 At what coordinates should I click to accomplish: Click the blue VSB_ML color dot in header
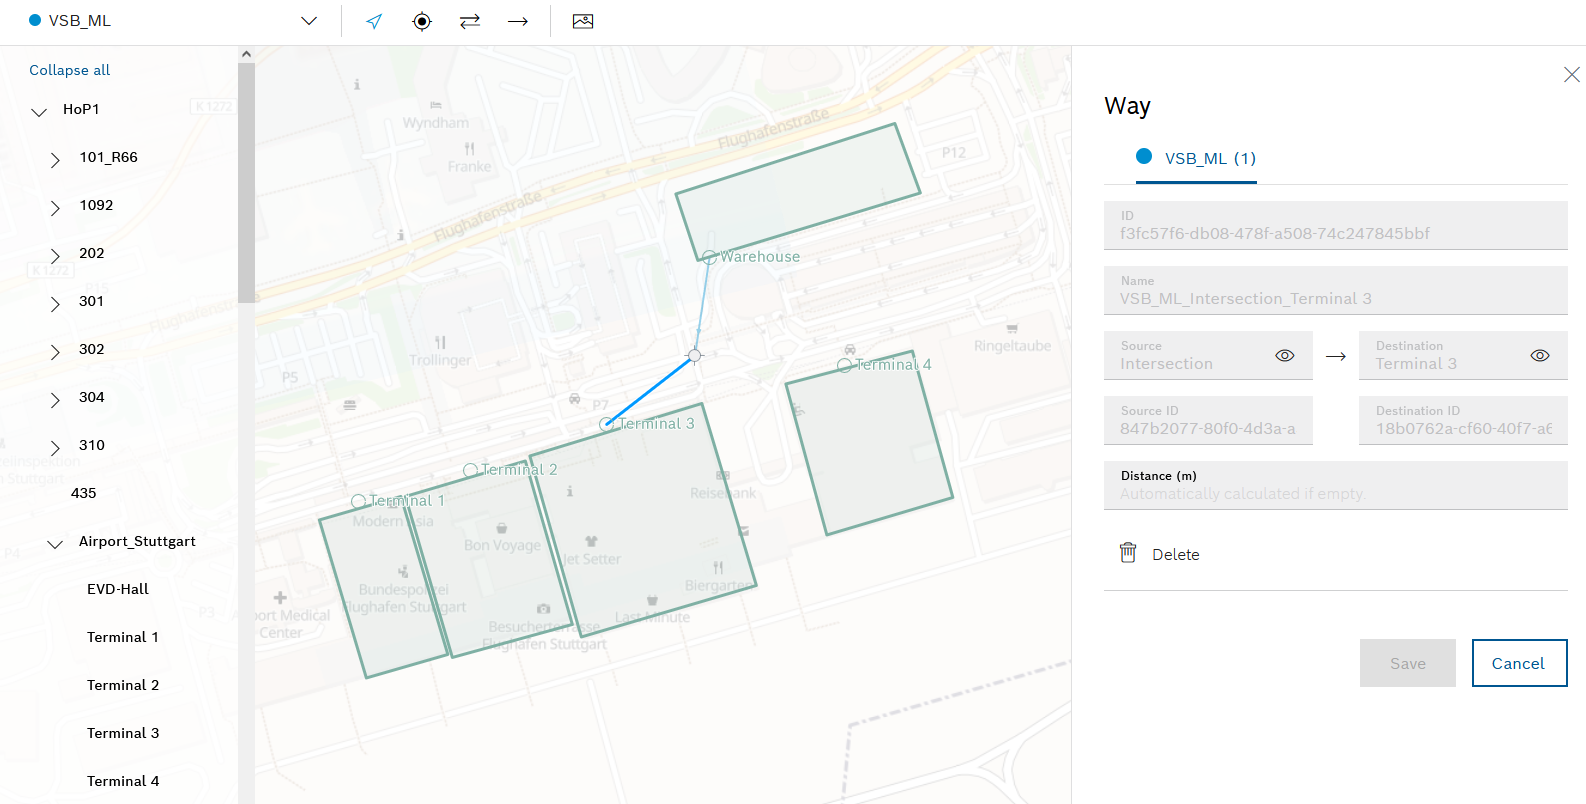(x=35, y=20)
